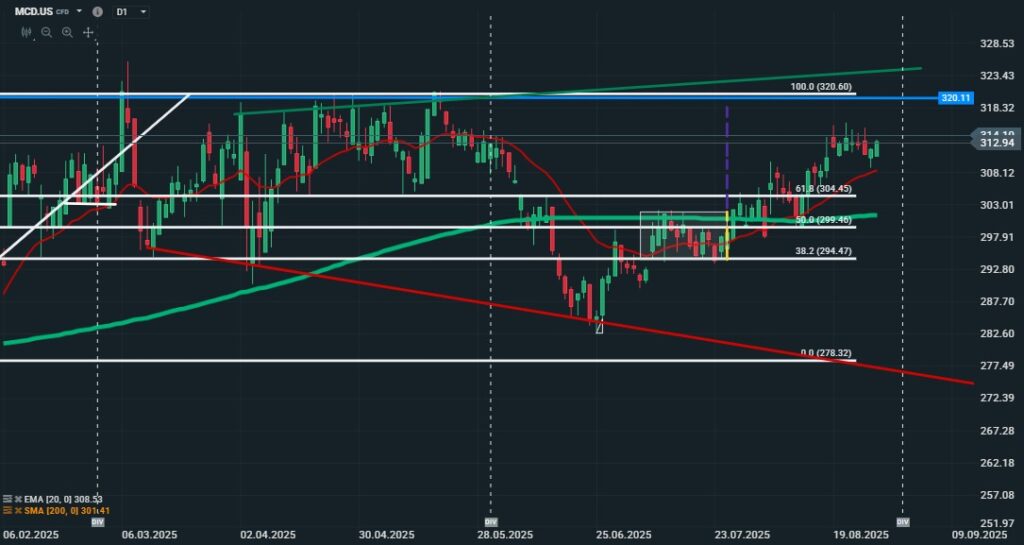Select the crosshair cursor tool
This screenshot has height=545, width=1024.
88,32
